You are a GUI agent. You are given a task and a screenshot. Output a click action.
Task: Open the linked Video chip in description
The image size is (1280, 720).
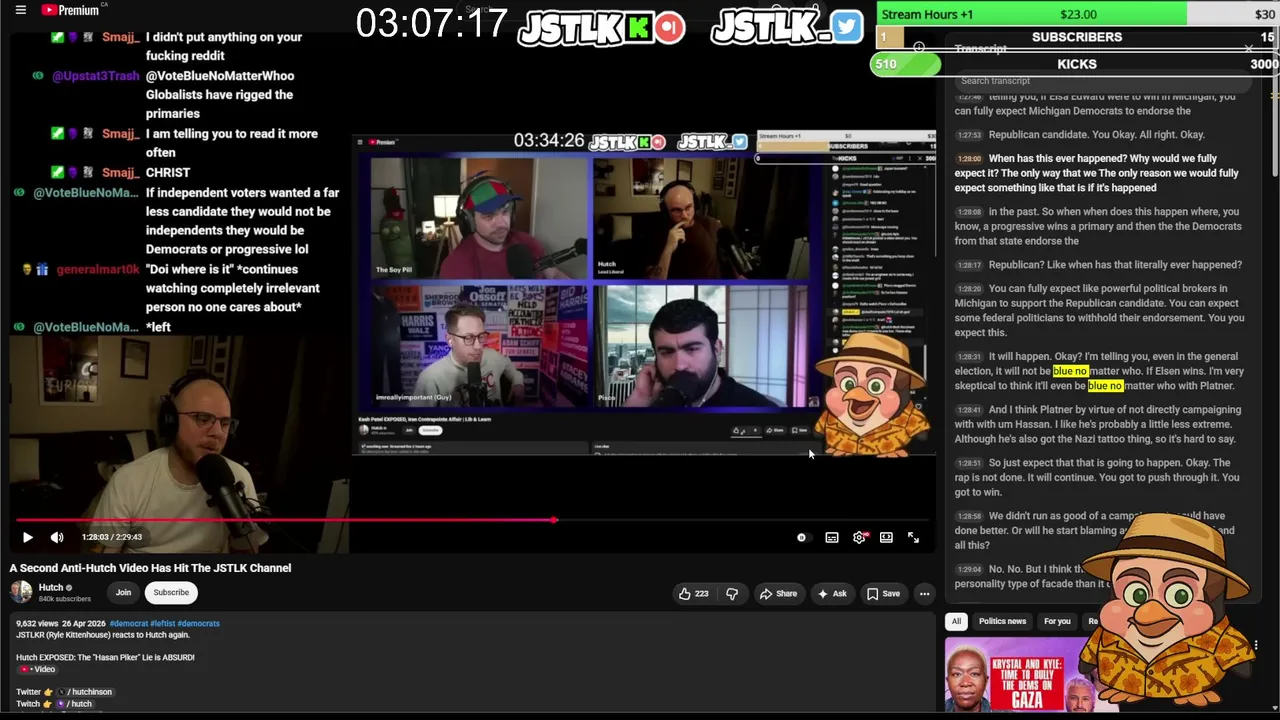point(38,669)
